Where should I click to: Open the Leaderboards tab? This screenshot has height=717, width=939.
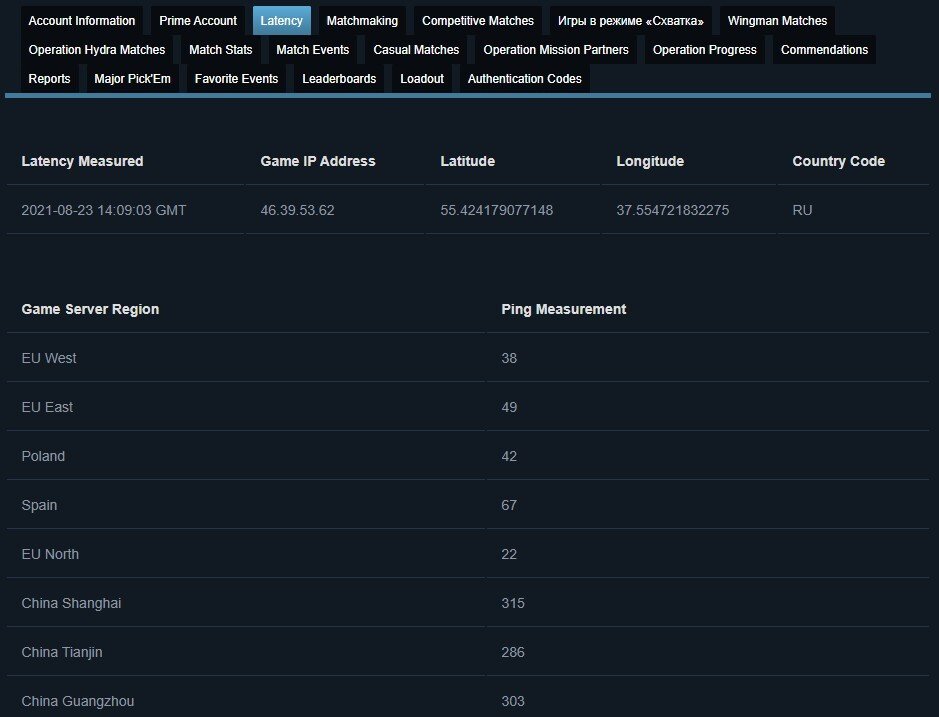coord(339,79)
